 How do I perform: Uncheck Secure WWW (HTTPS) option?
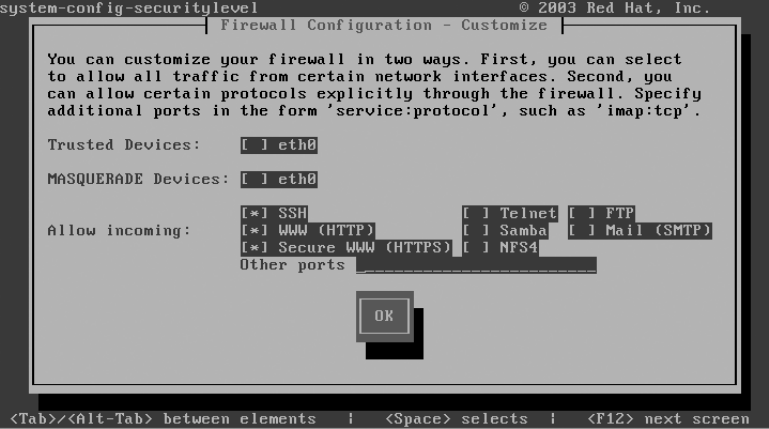pos(346,248)
